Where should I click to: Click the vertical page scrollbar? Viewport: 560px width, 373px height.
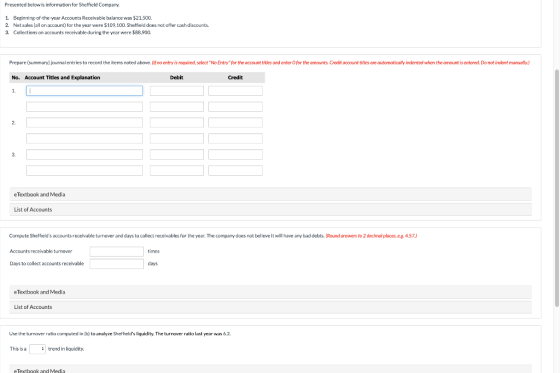[556, 188]
